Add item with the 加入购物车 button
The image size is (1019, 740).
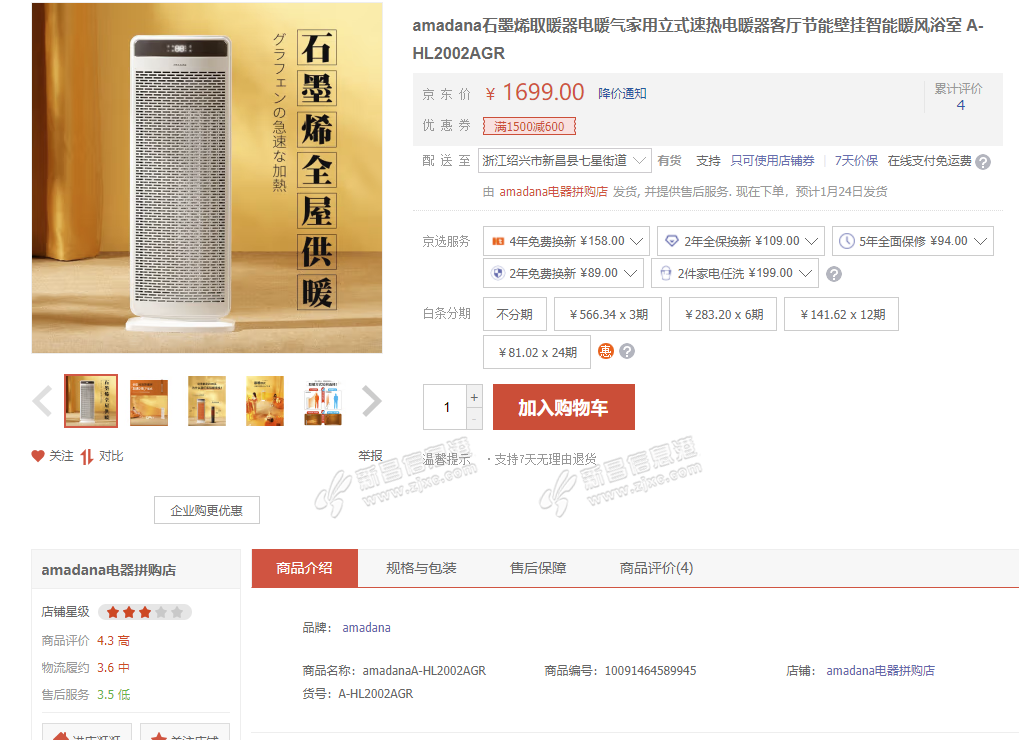563,407
